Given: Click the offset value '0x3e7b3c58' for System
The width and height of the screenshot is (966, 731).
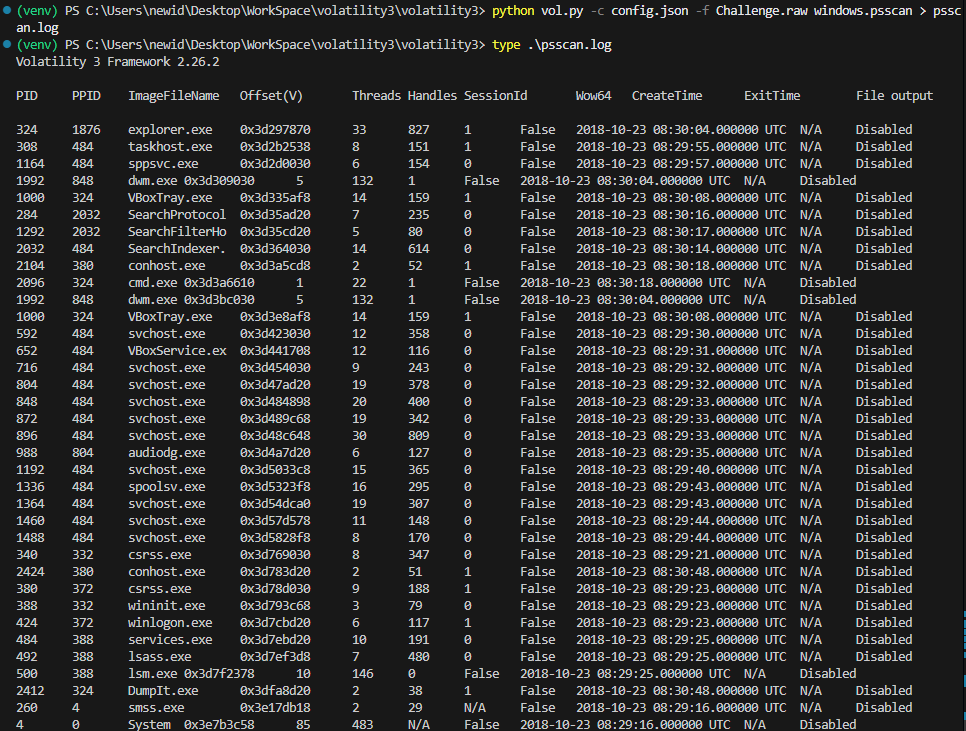Looking at the screenshot, I should click(219, 725).
